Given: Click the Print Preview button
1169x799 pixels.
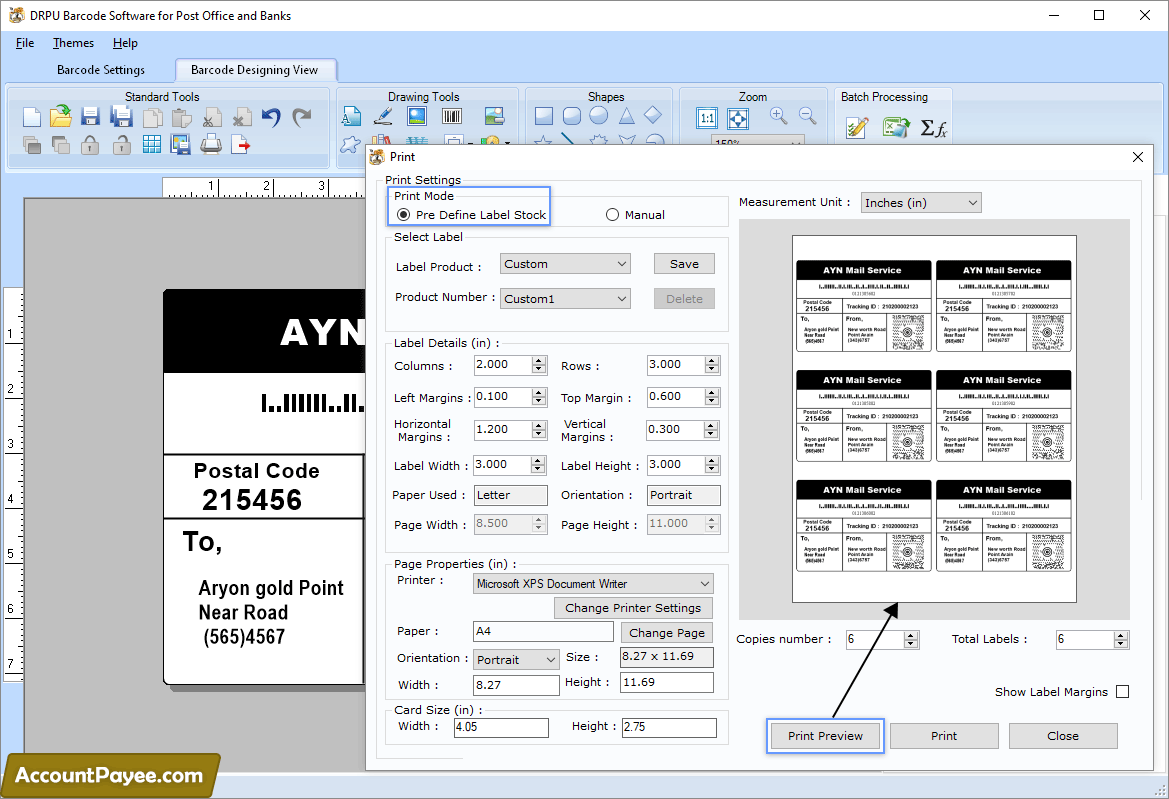Looking at the screenshot, I should [x=824, y=735].
